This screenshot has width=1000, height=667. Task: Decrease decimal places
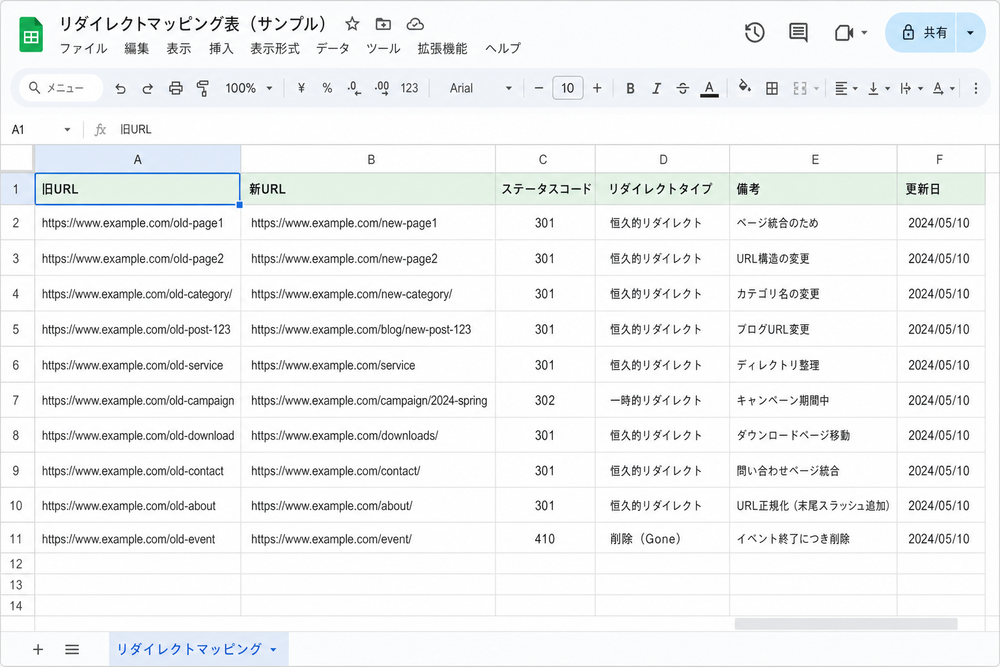coord(355,89)
